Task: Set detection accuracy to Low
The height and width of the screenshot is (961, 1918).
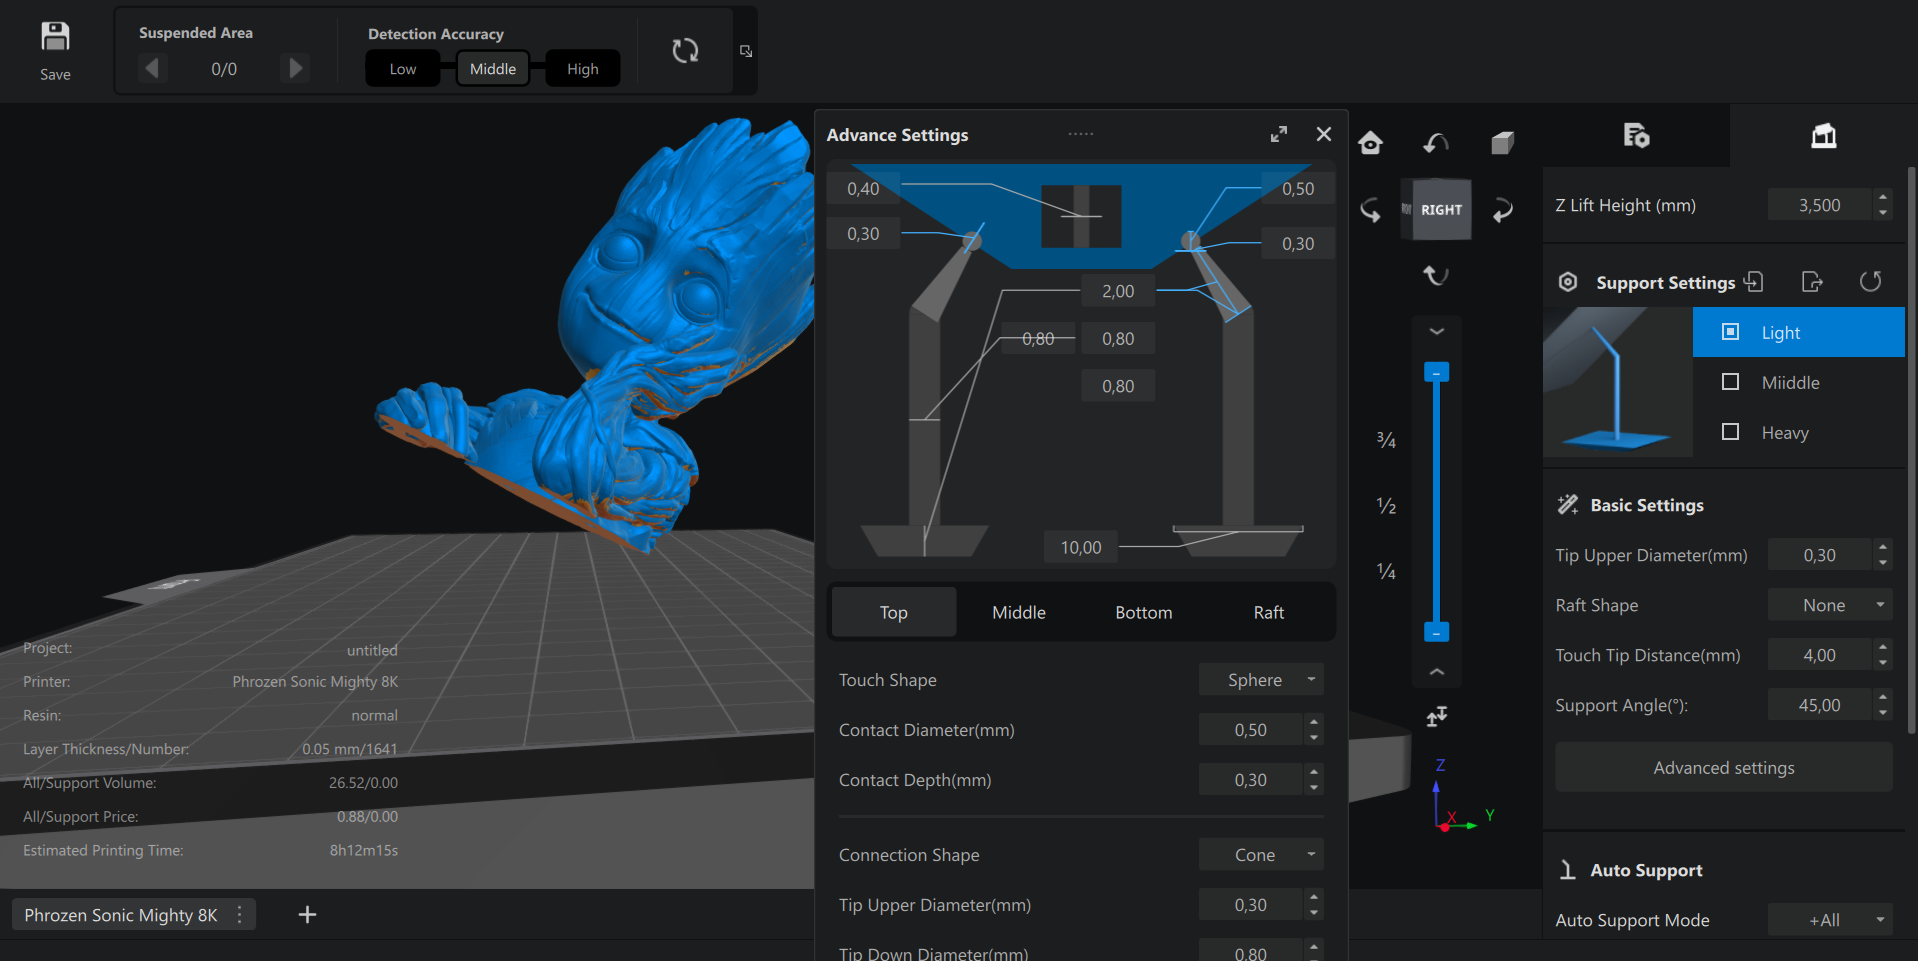Action: point(403,68)
